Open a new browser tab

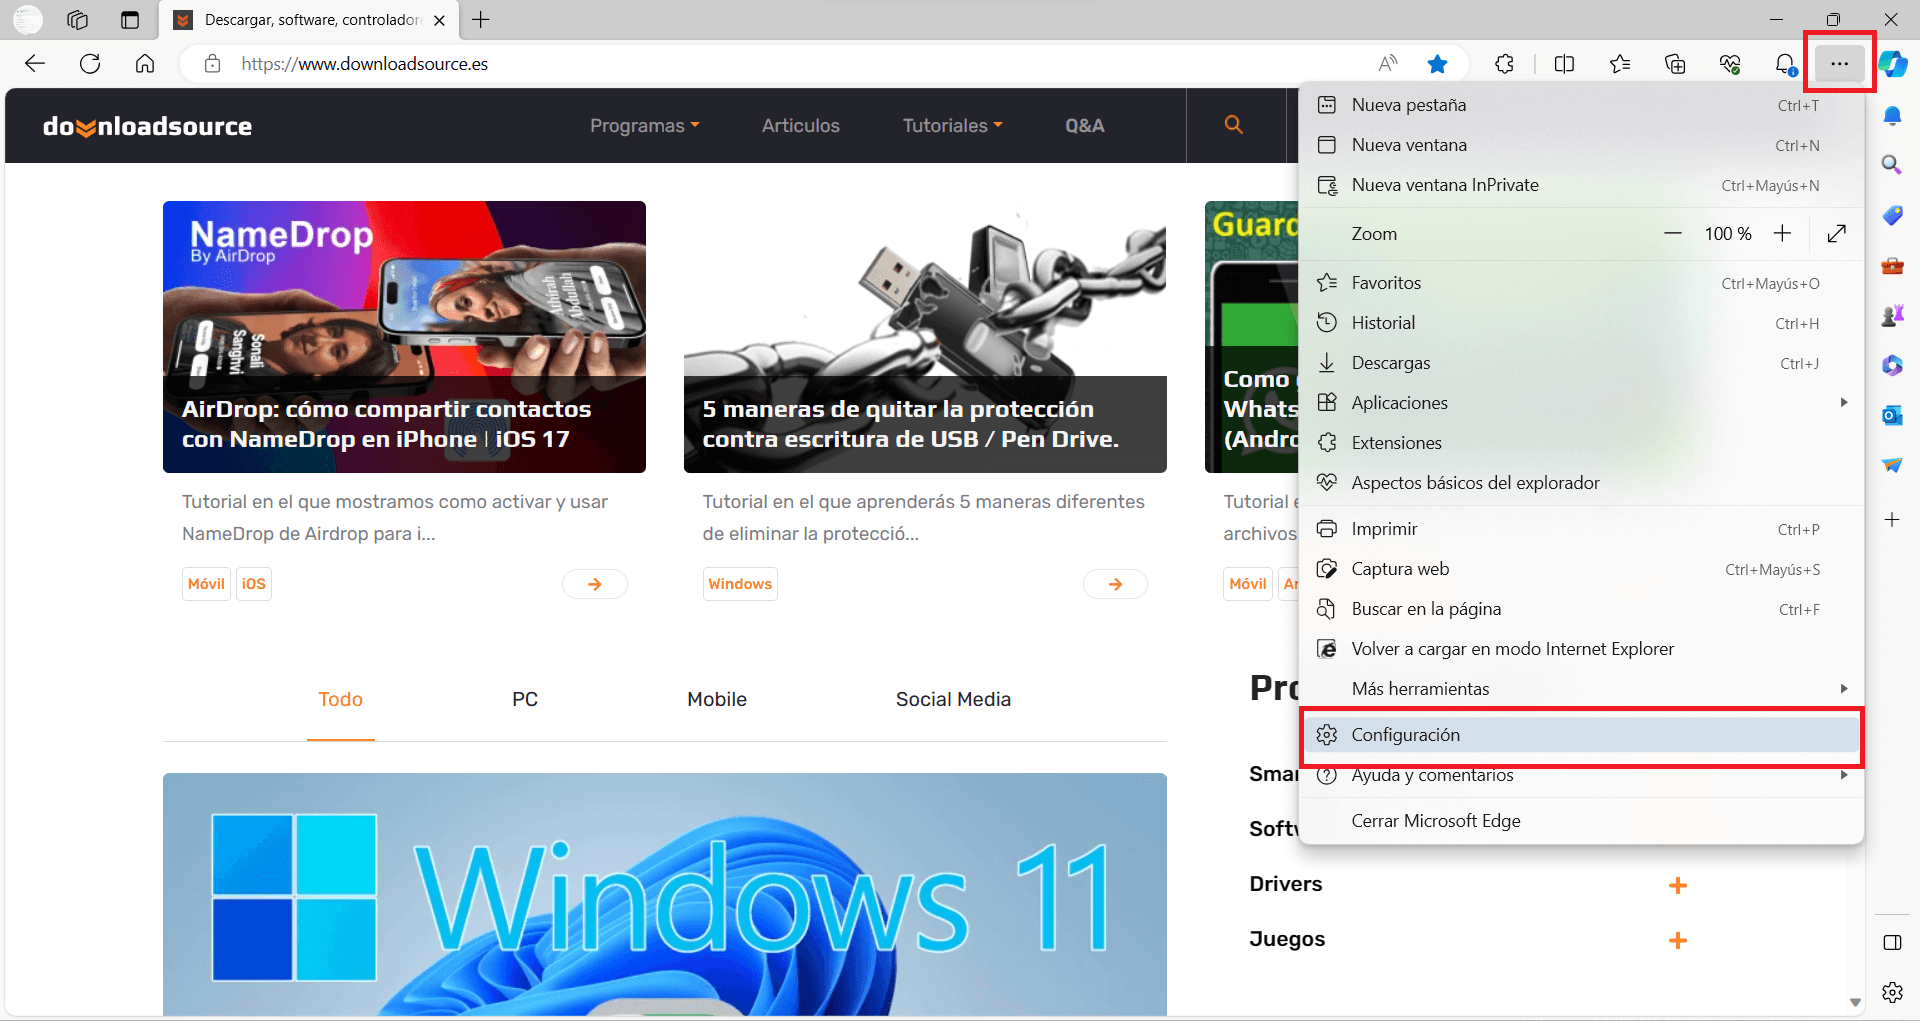[x=481, y=20]
